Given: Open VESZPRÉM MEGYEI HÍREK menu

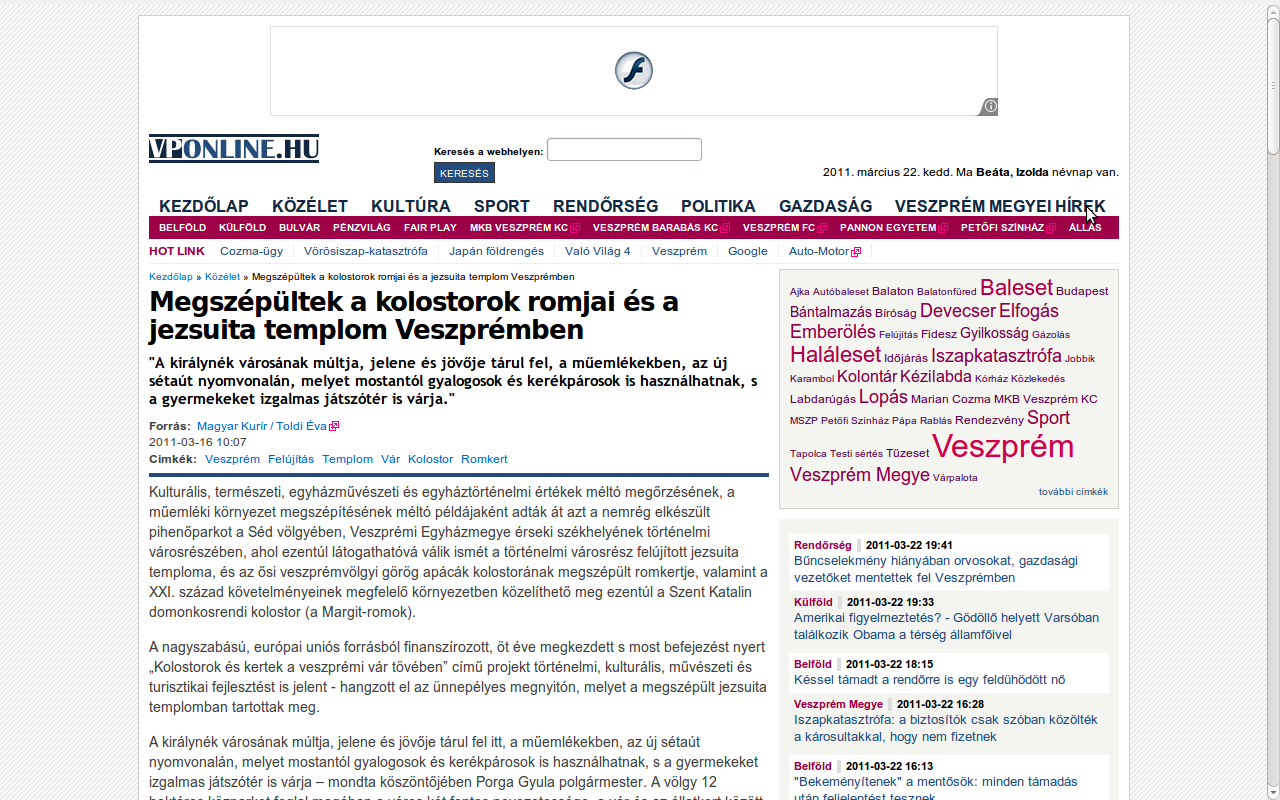Looking at the screenshot, I should pyautogui.click(x=1000, y=206).
